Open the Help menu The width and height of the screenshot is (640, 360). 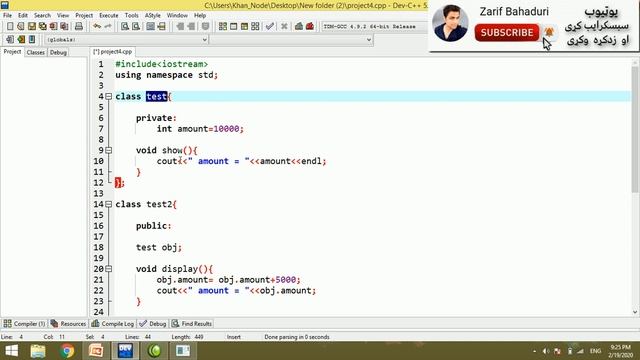[200, 15]
